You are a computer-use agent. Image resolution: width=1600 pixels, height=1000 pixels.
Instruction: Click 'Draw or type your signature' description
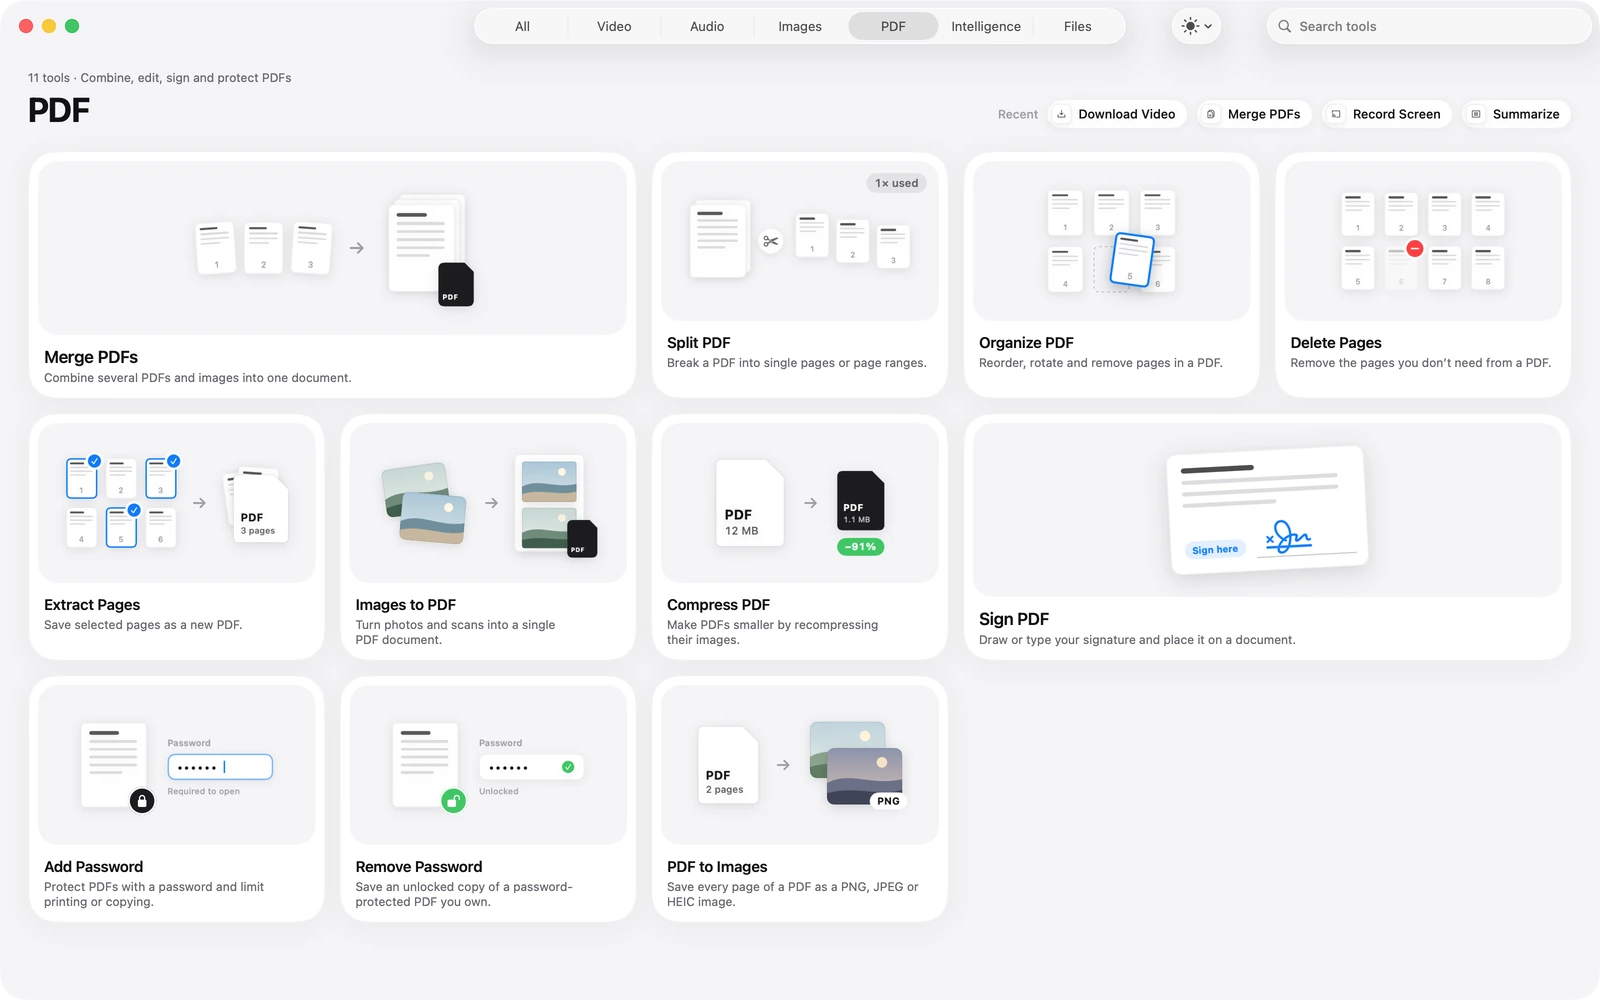coord(1137,640)
